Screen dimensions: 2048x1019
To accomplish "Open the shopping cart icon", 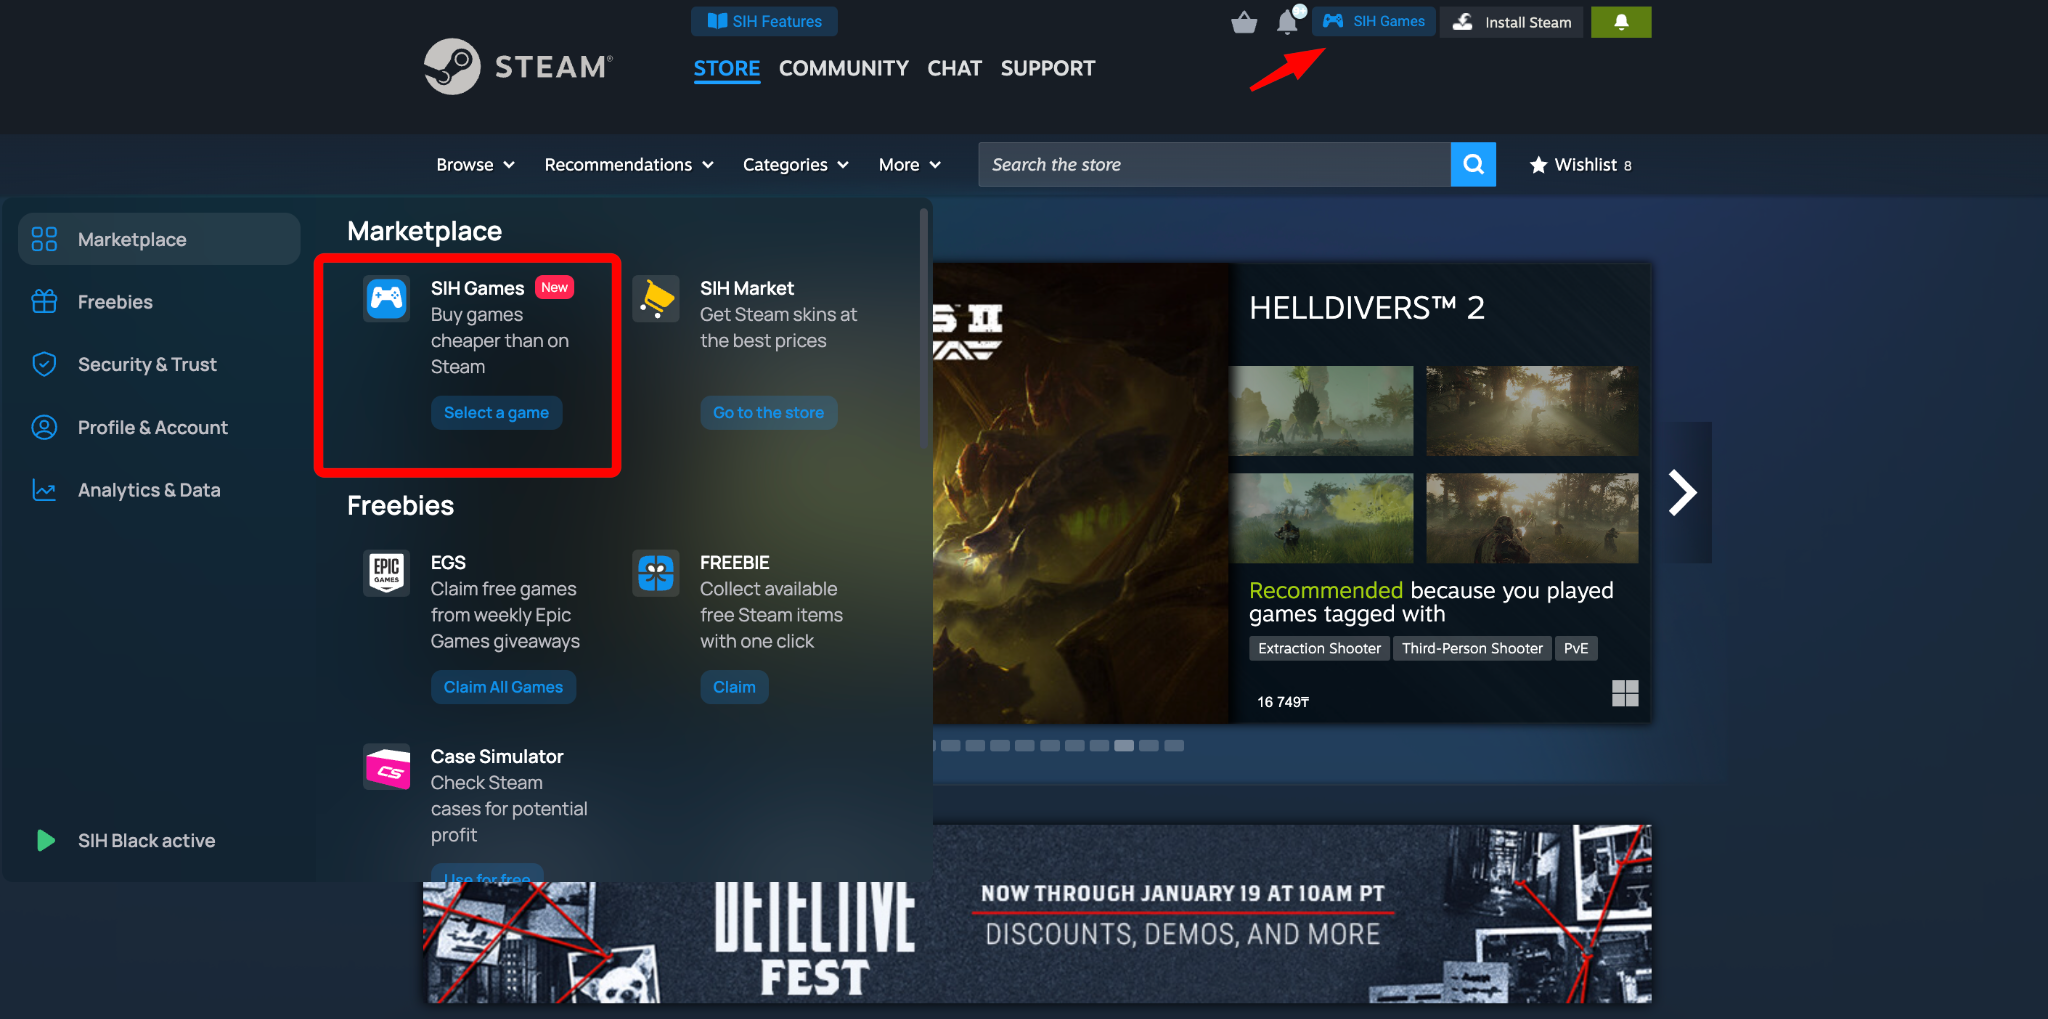I will [1243, 21].
